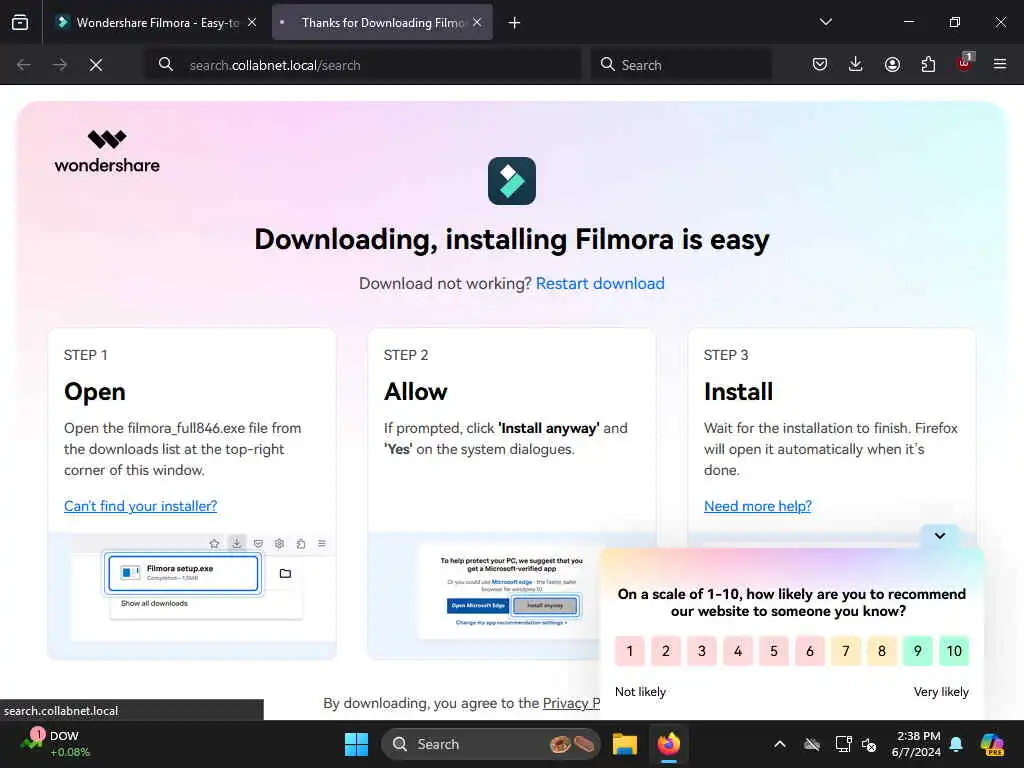Open Need more help link
Image resolution: width=1024 pixels, height=768 pixels.
pos(758,506)
